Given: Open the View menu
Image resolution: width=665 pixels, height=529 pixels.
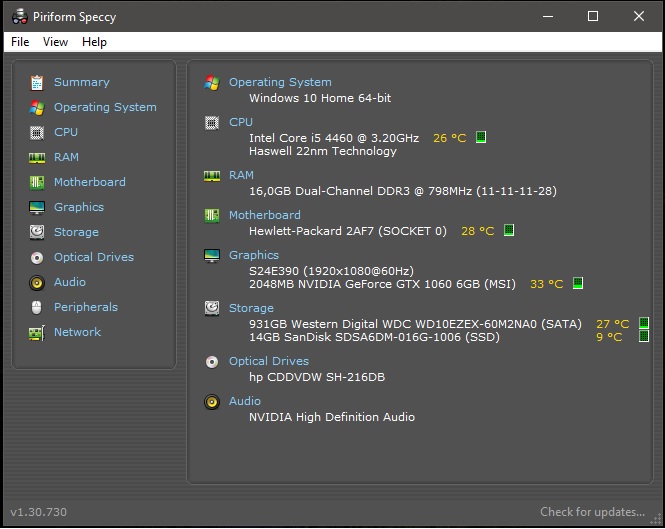Looking at the screenshot, I should [x=55, y=42].
